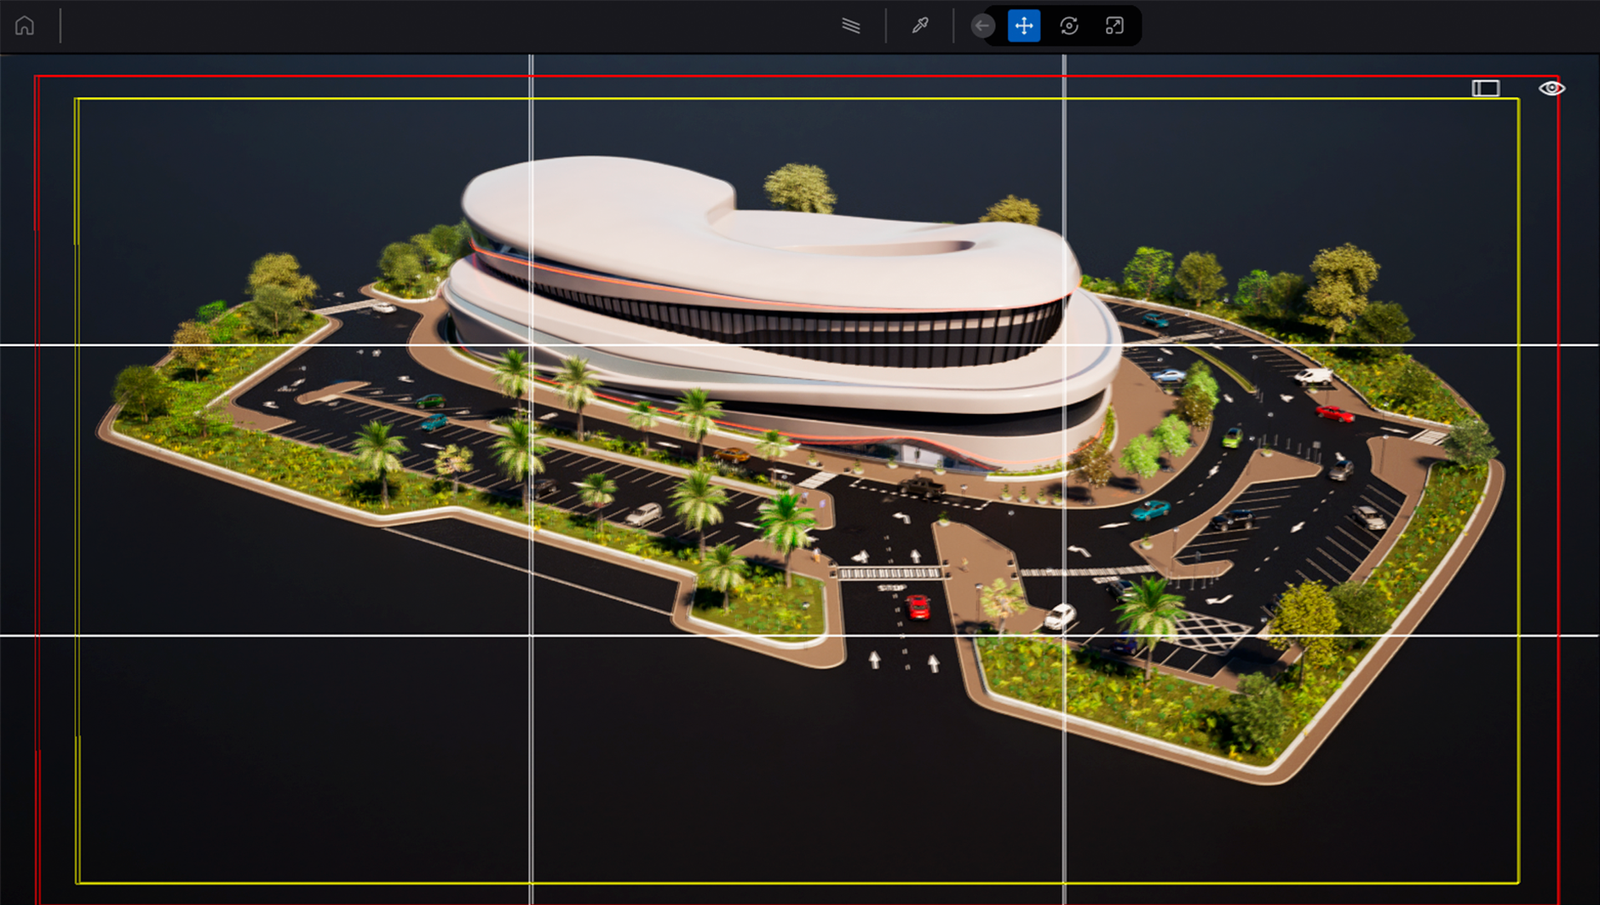Go to the Home screen
1600x905 pixels.
pos(24,26)
